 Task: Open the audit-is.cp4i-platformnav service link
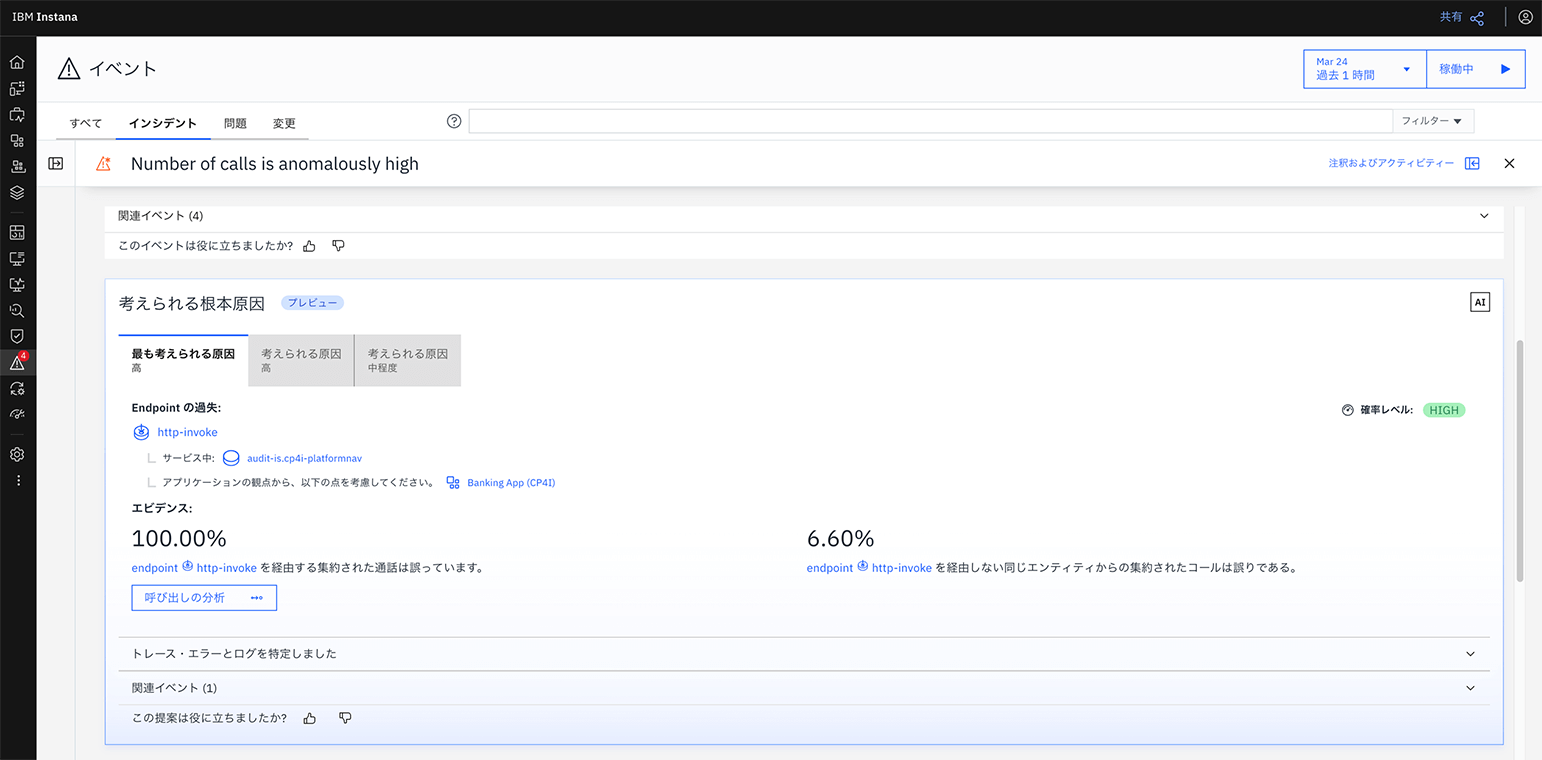(304, 458)
